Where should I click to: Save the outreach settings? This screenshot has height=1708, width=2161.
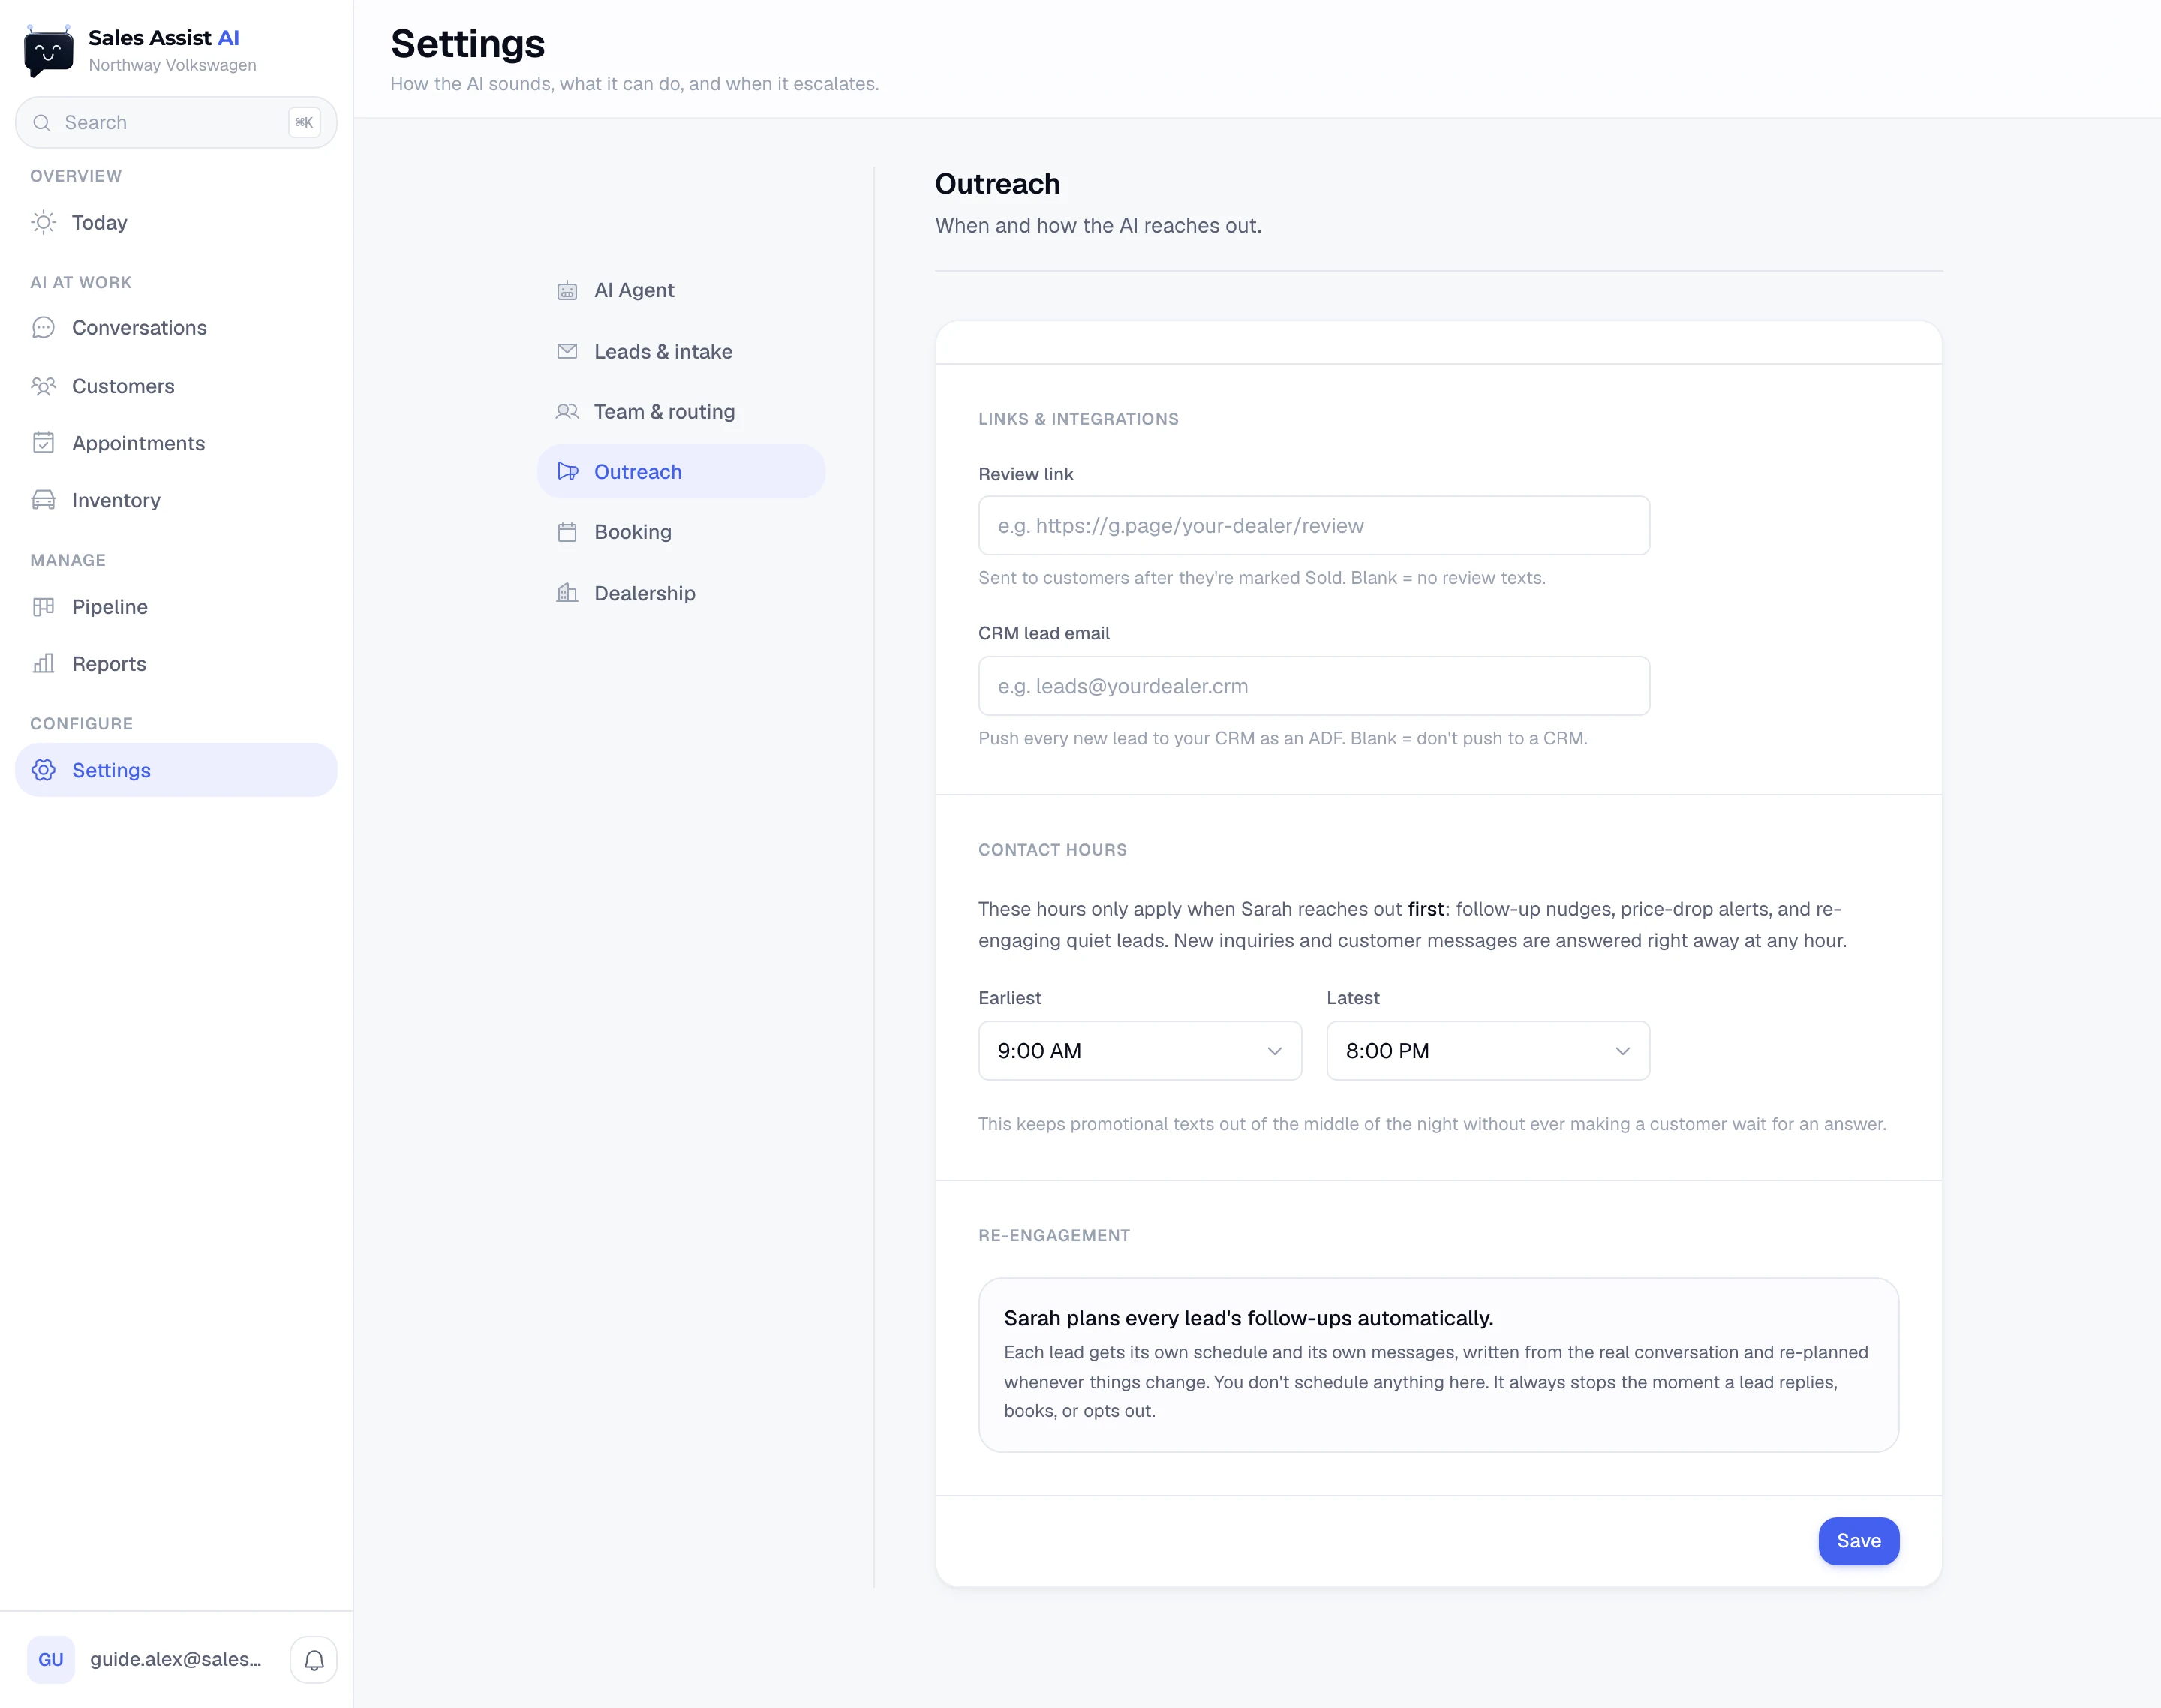point(1858,1541)
